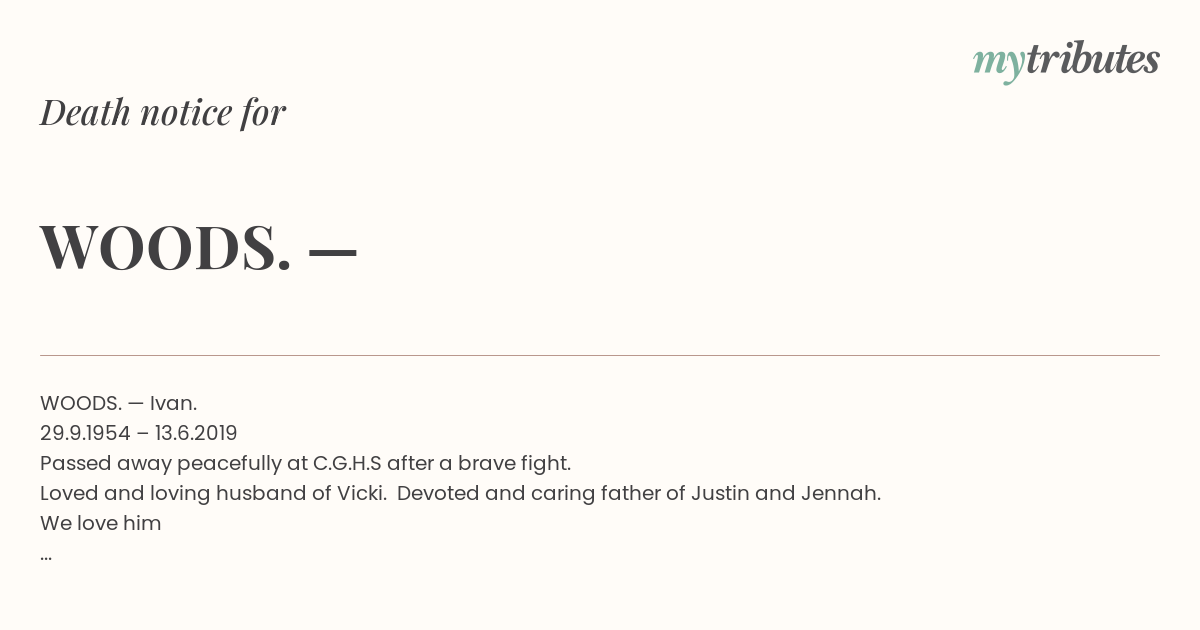Click the name 'Vicki' in the notice

(362, 493)
